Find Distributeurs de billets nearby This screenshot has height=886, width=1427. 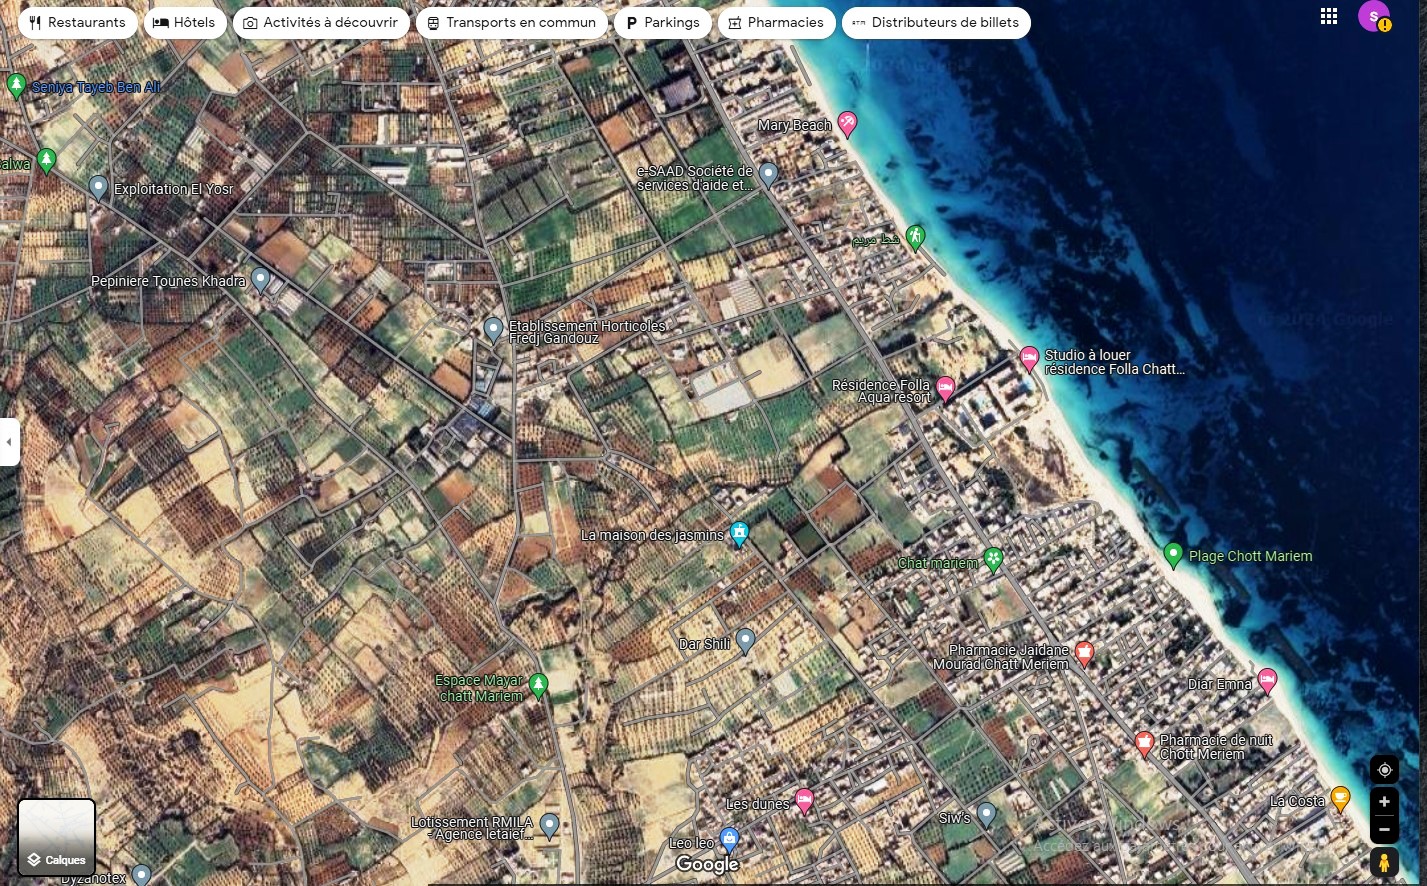(935, 23)
